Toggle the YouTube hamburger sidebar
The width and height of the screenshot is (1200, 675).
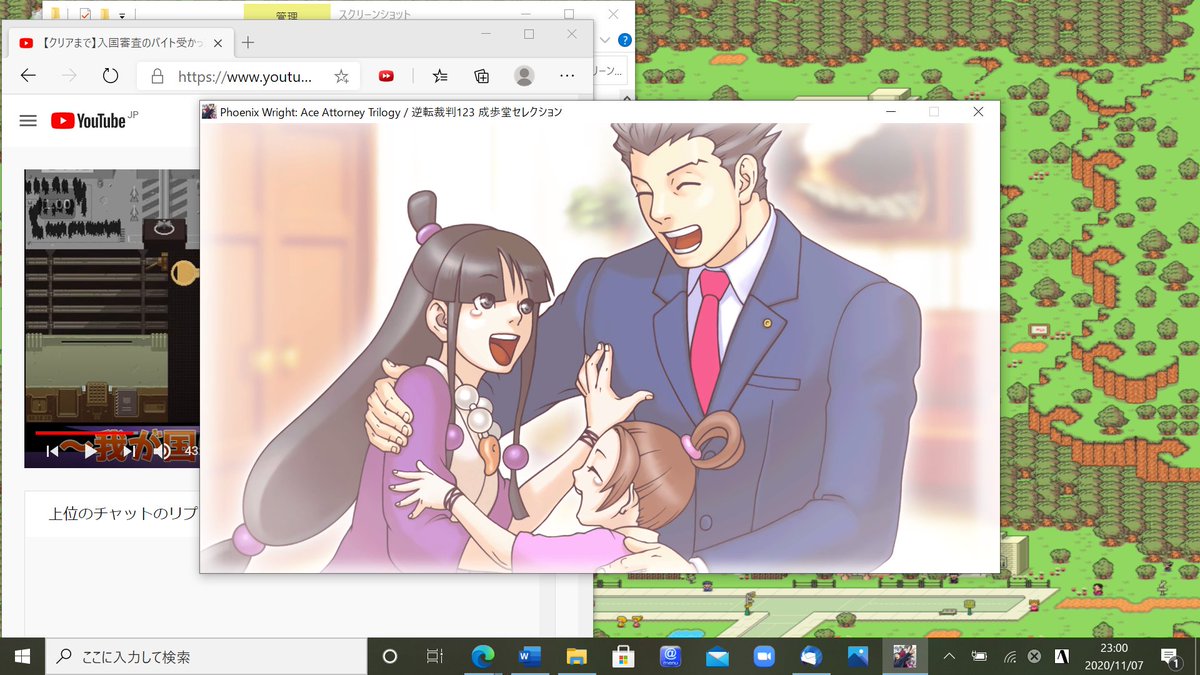point(27,120)
